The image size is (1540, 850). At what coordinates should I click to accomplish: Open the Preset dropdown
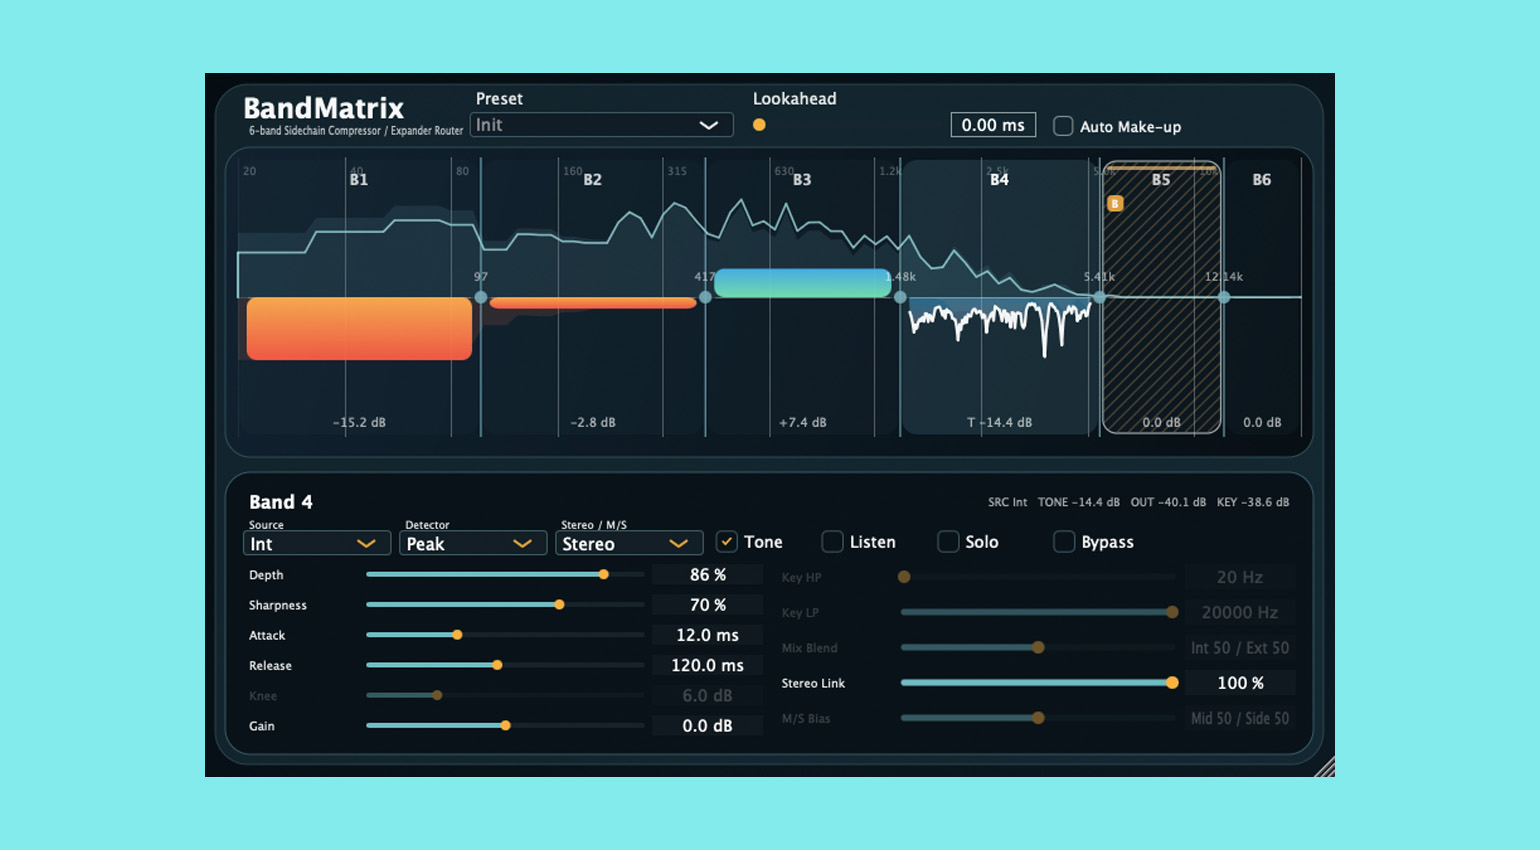601,125
